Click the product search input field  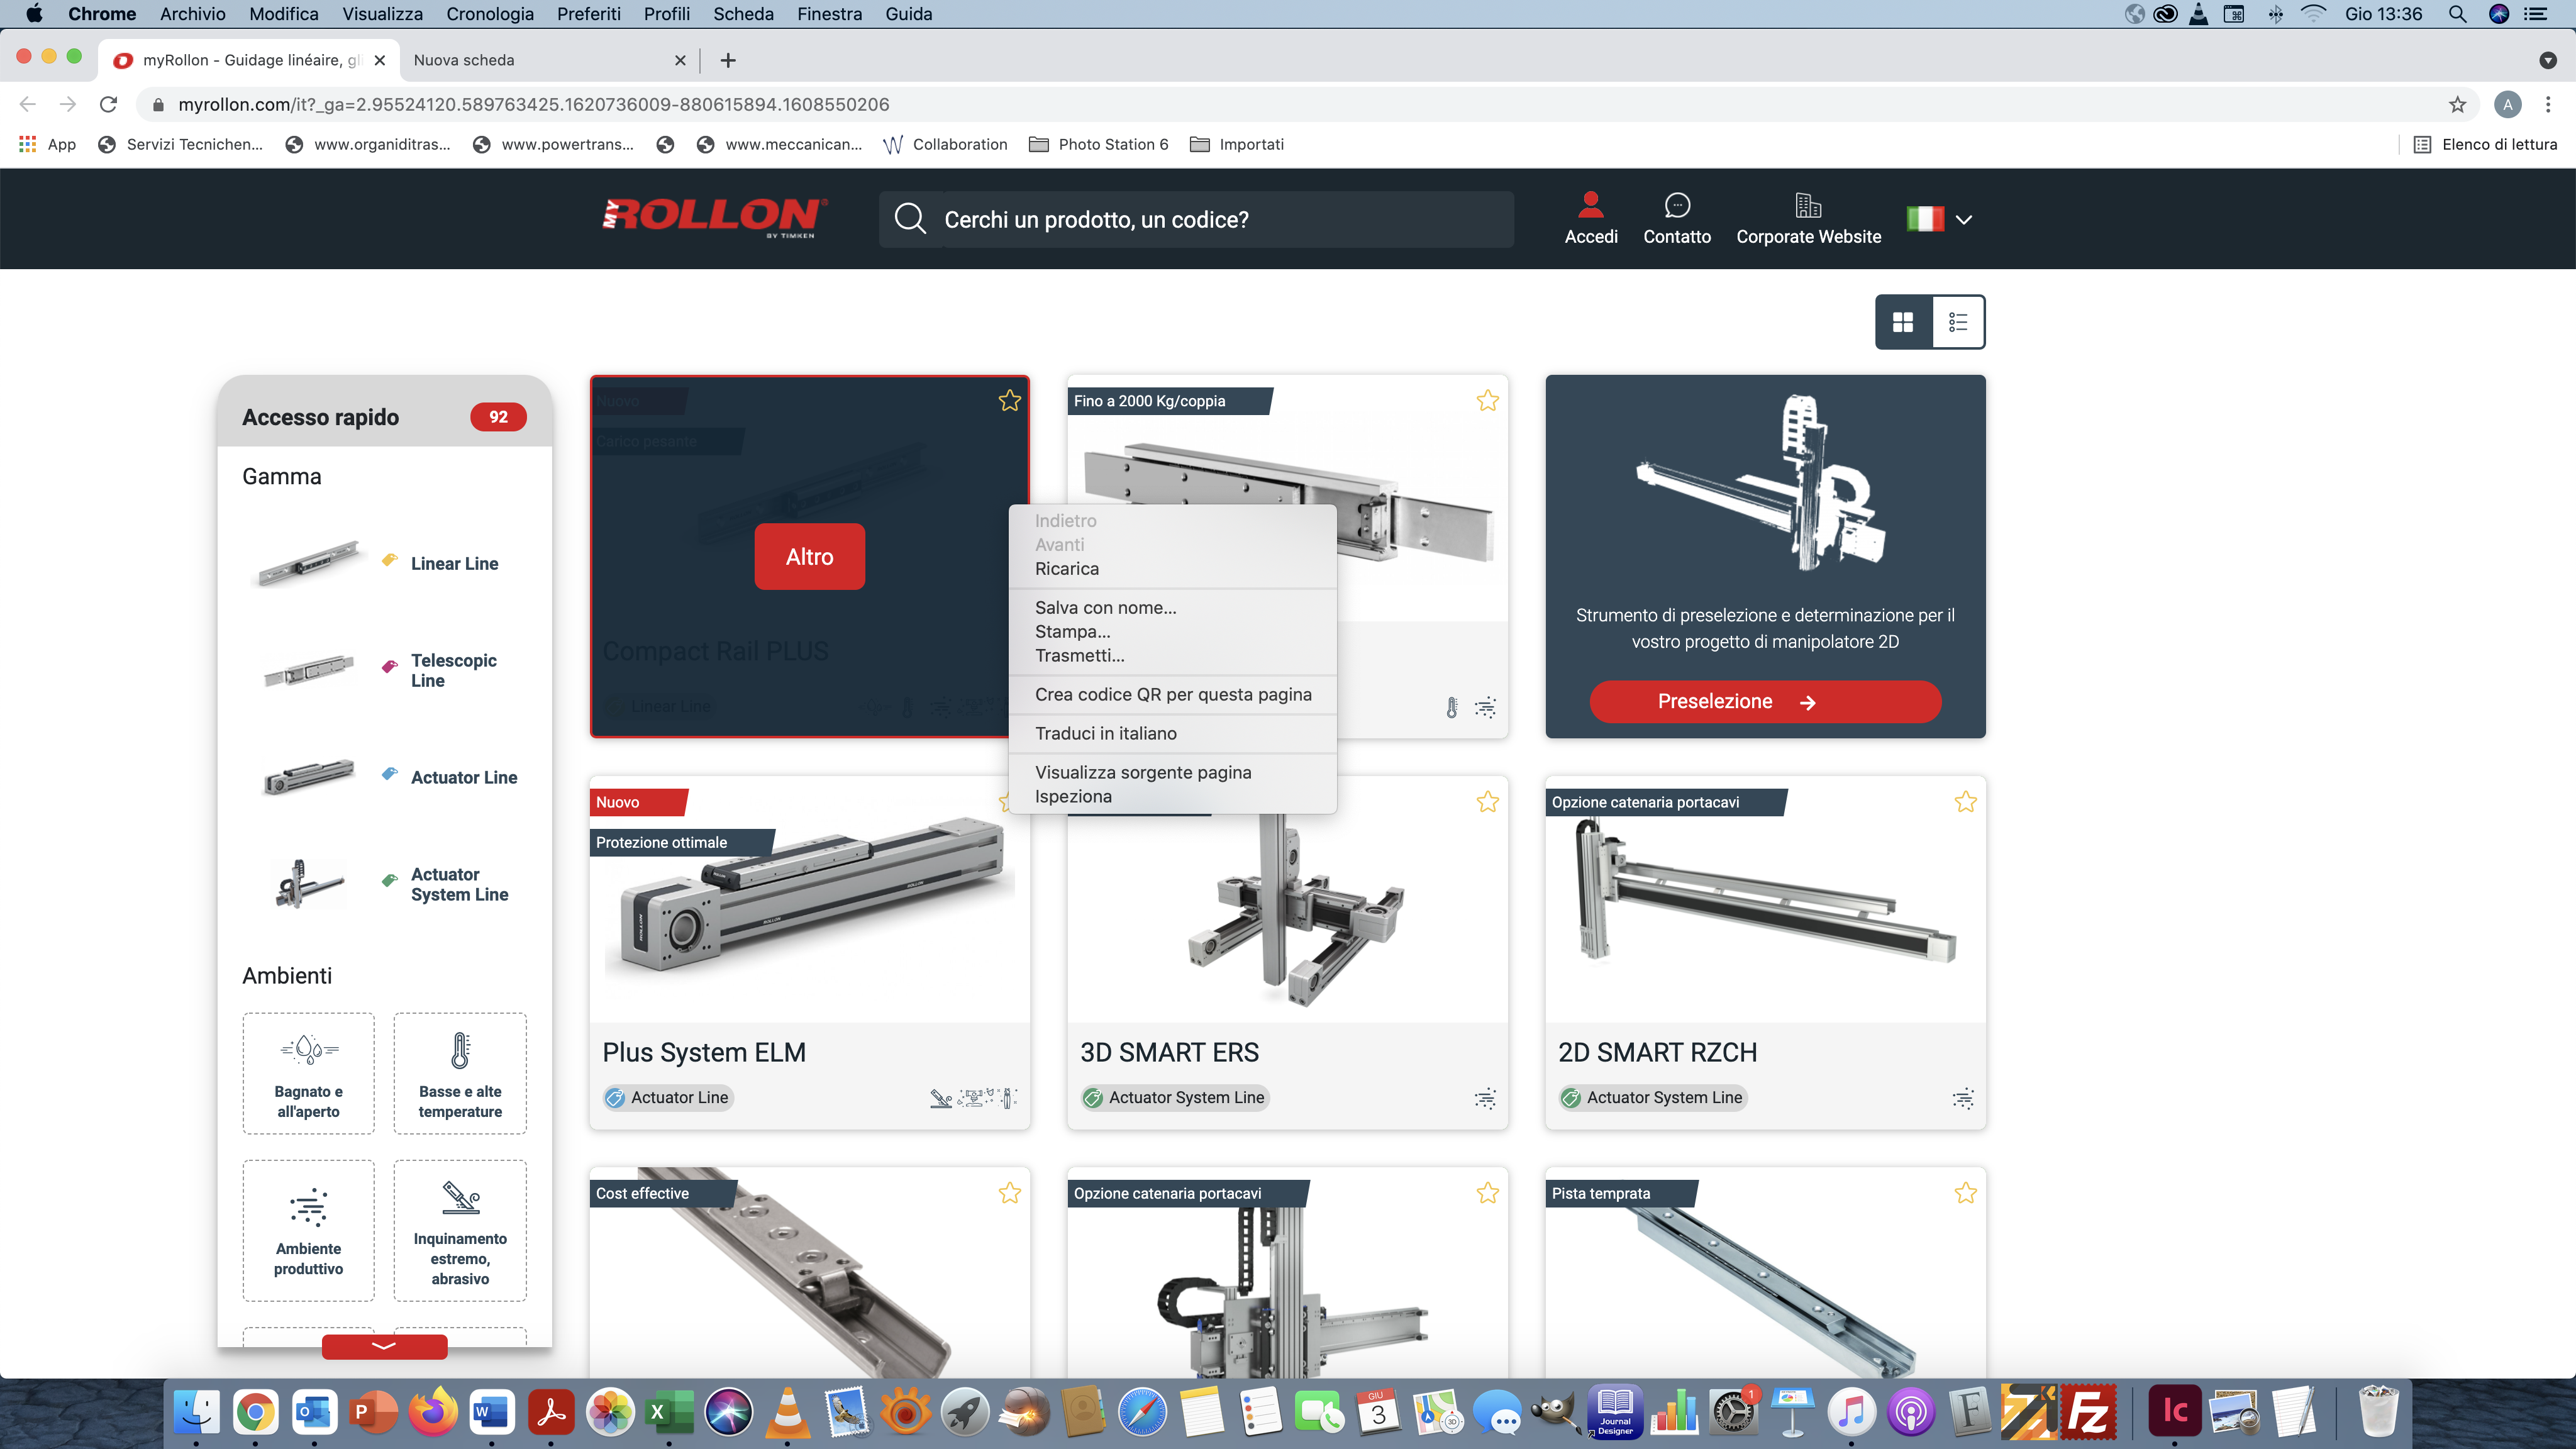click(1196, 219)
